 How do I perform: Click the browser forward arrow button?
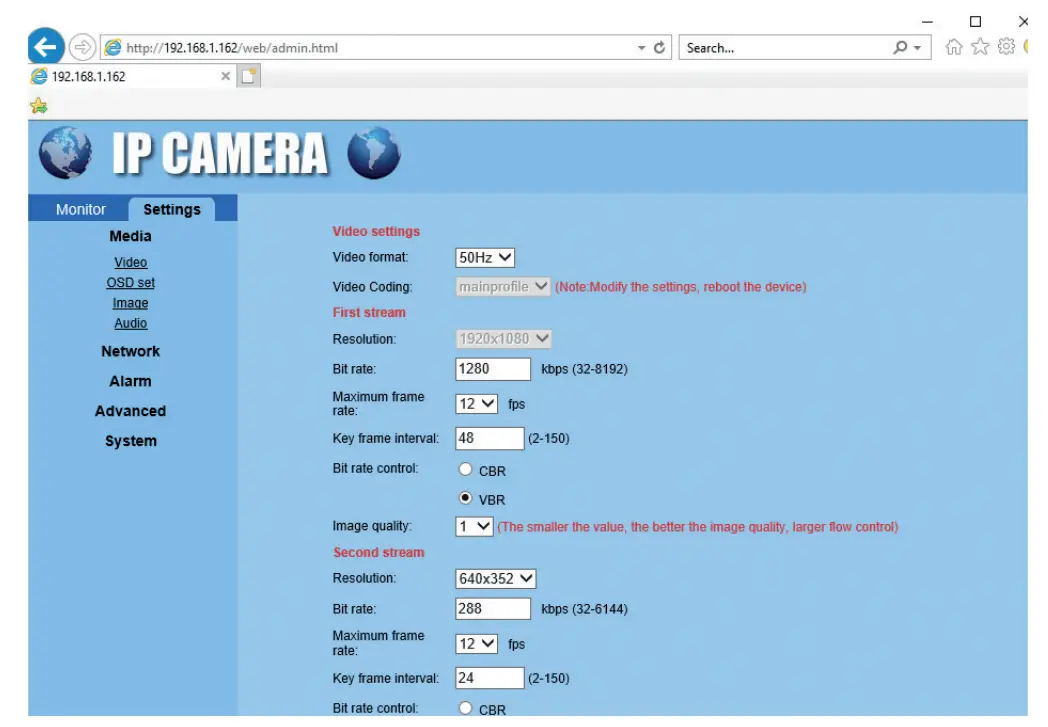pos(82,47)
